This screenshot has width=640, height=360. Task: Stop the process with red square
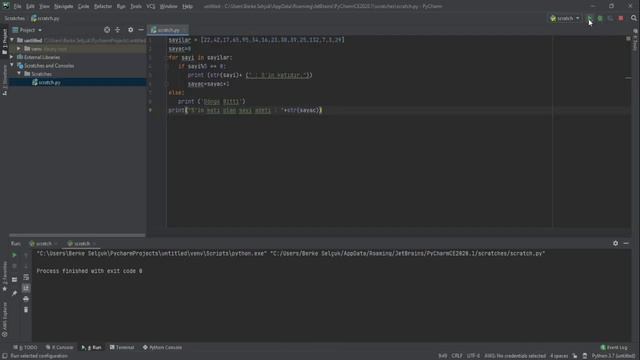[621, 18]
